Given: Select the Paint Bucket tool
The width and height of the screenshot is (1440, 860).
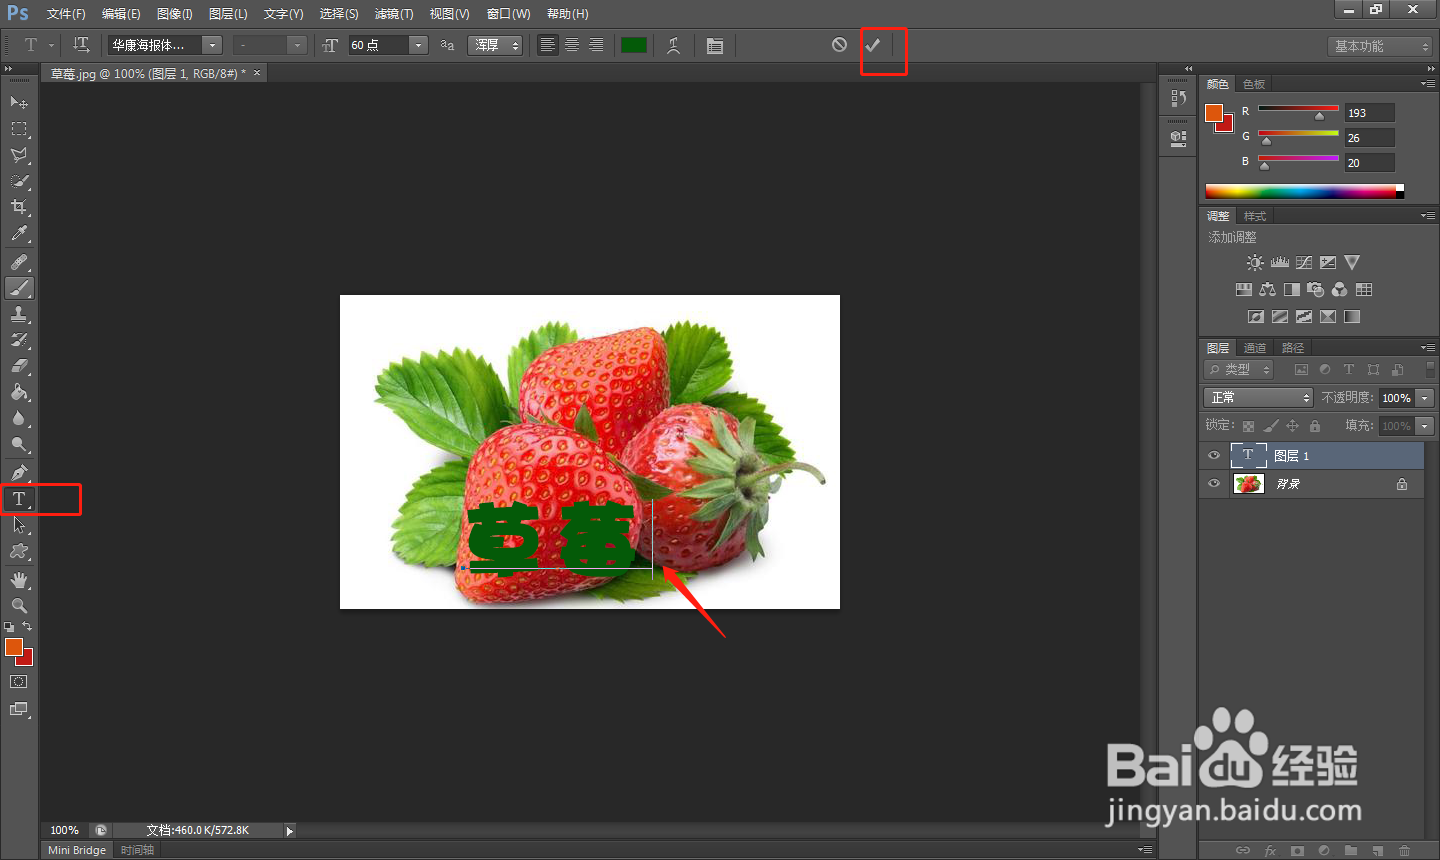Looking at the screenshot, I should [19, 392].
